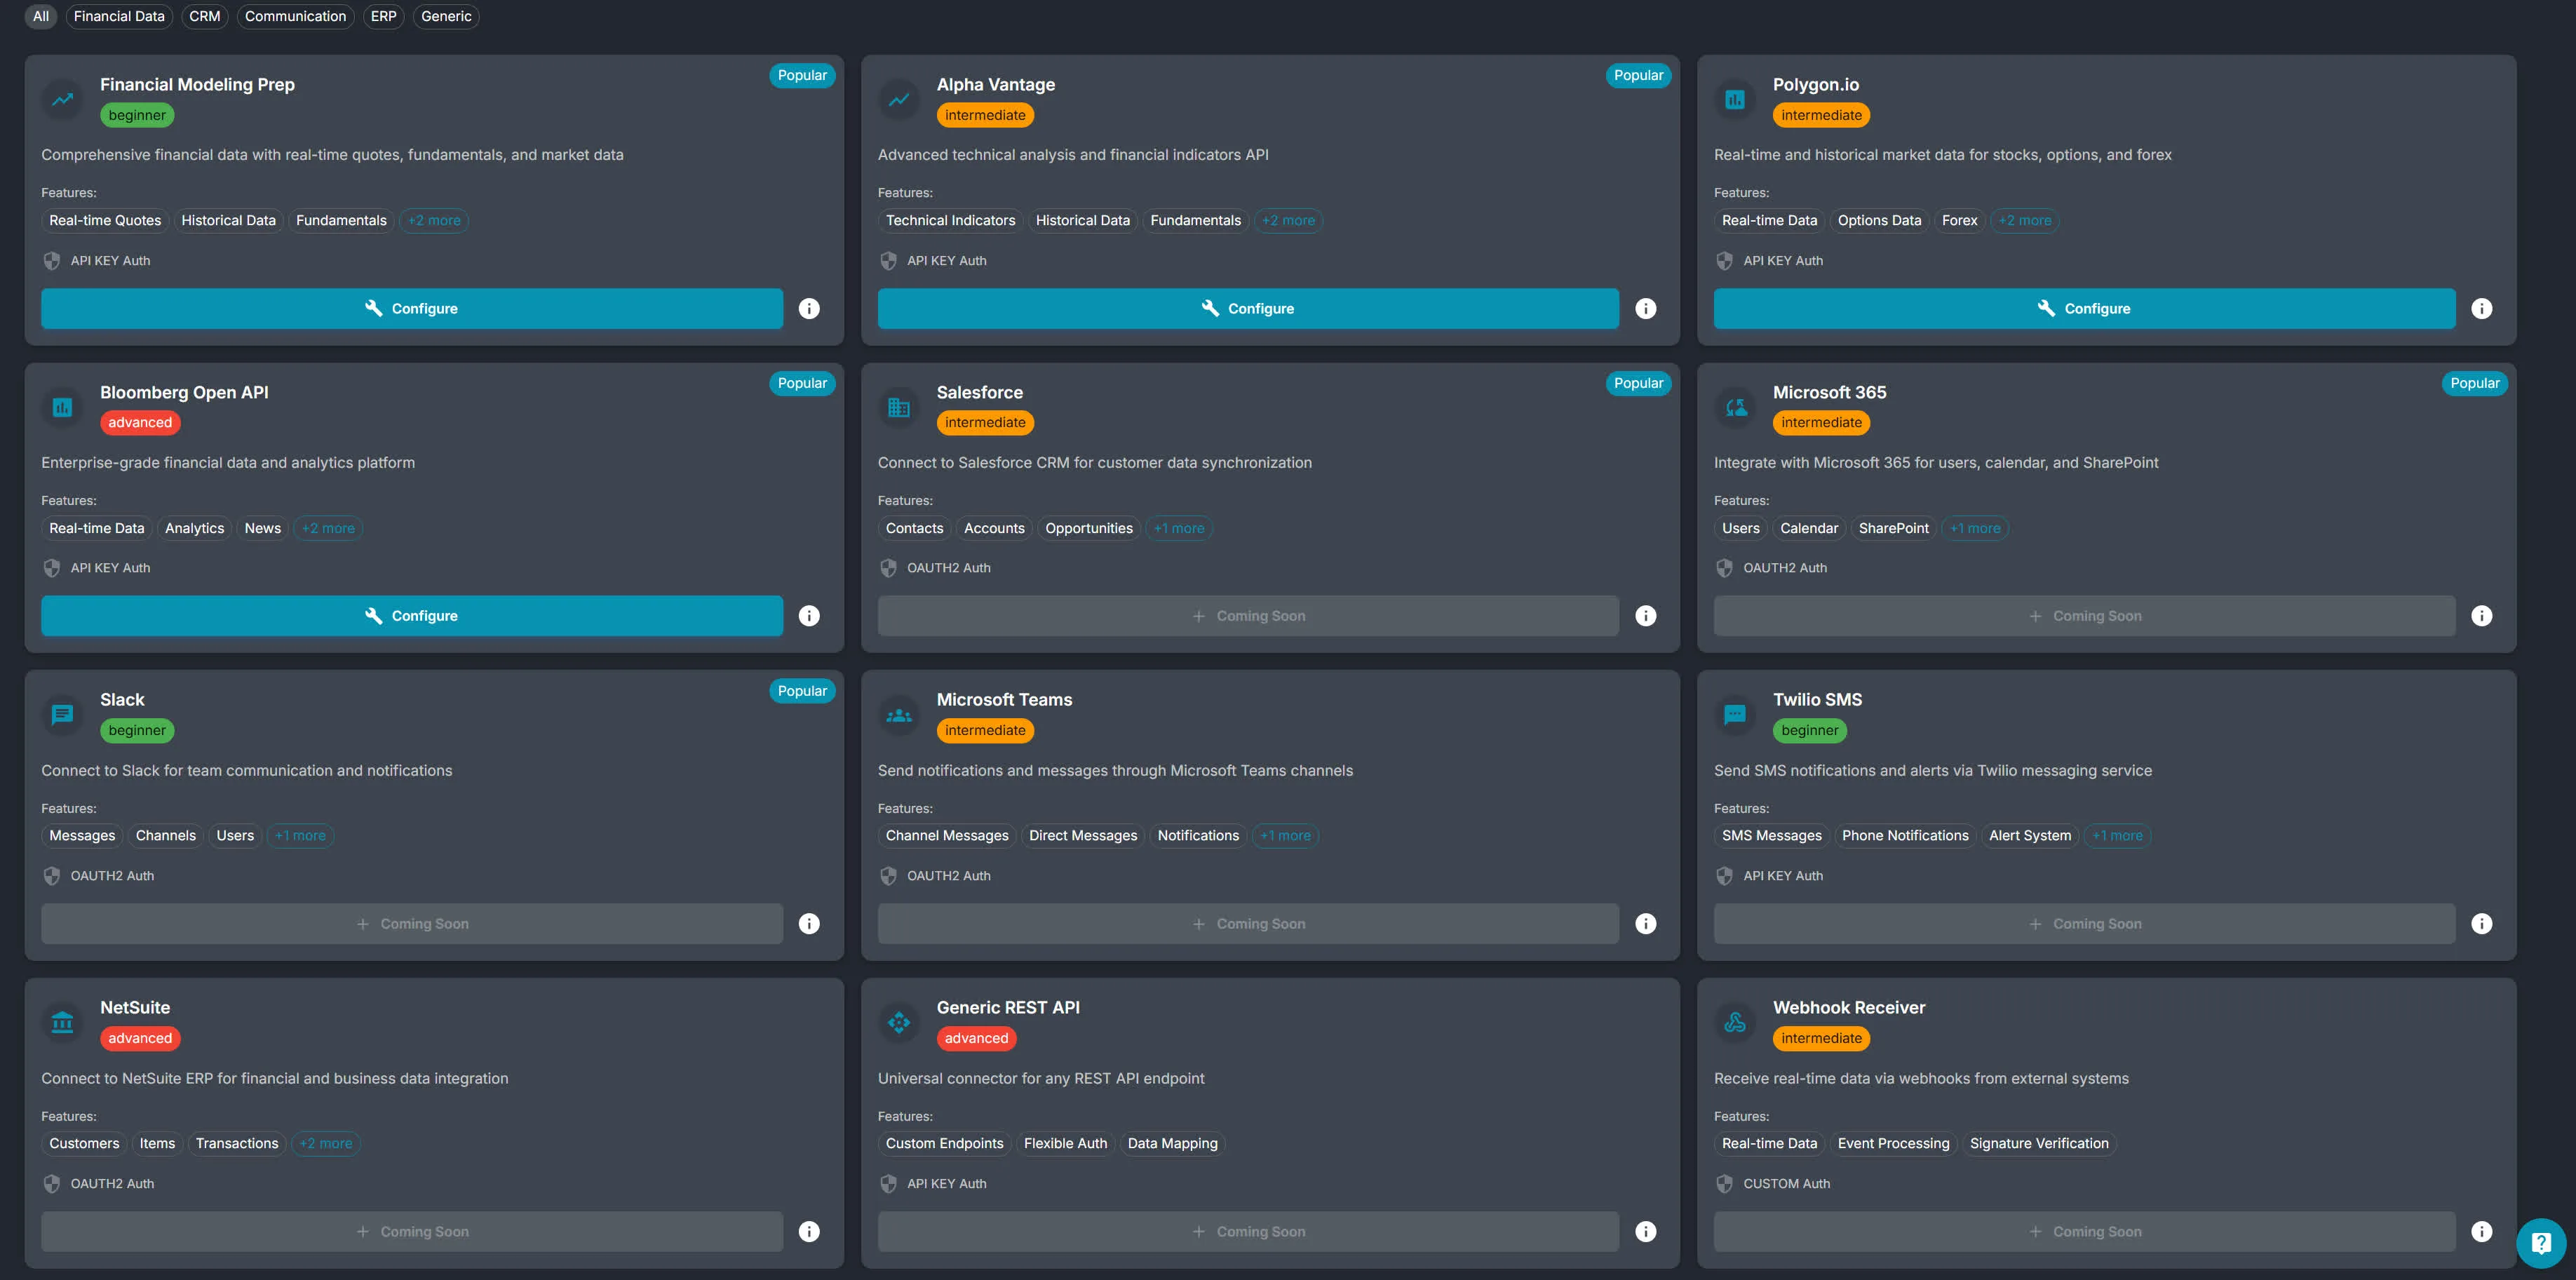Select the All filter chip
Image resolution: width=2576 pixels, height=1280 pixels.
click(41, 16)
